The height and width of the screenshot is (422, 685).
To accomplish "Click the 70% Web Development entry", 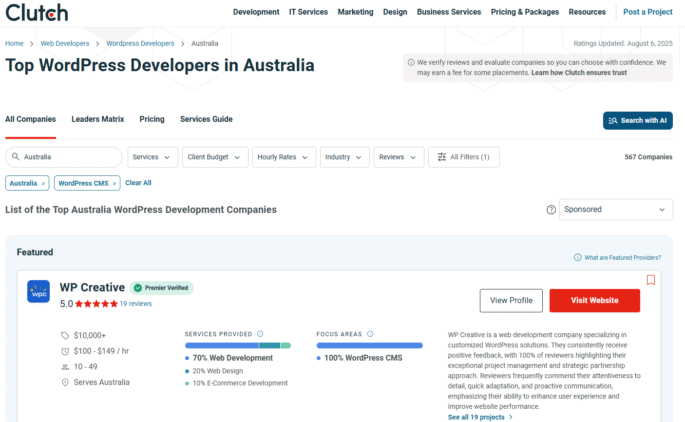I will point(232,358).
